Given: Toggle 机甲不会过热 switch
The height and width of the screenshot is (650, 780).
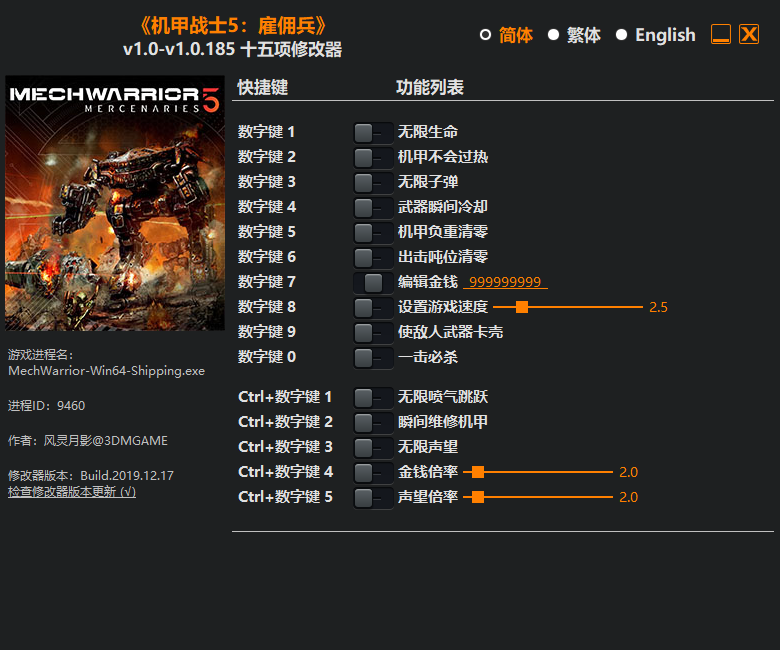Looking at the screenshot, I should click(x=373, y=158).
